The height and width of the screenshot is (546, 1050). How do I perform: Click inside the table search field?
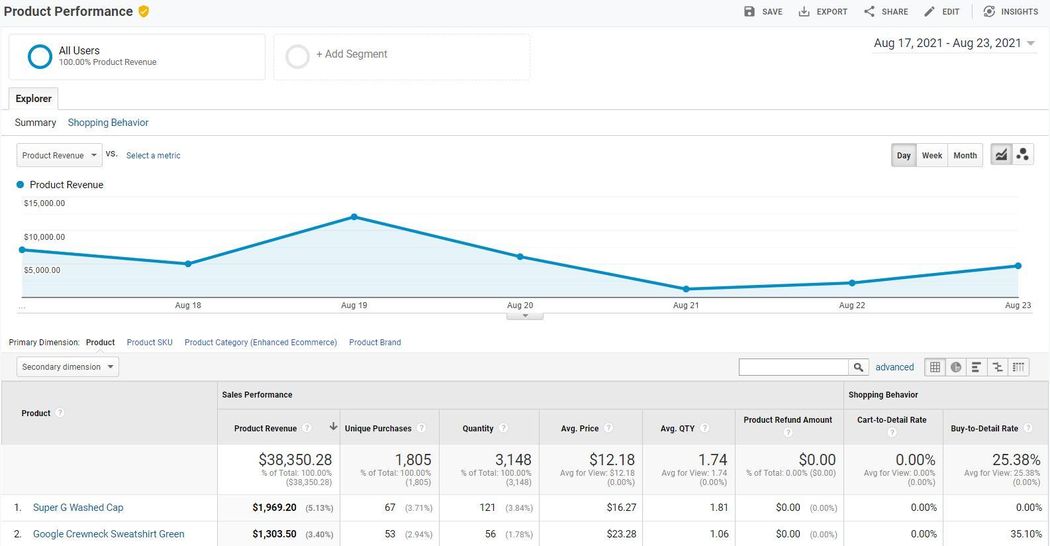point(793,367)
